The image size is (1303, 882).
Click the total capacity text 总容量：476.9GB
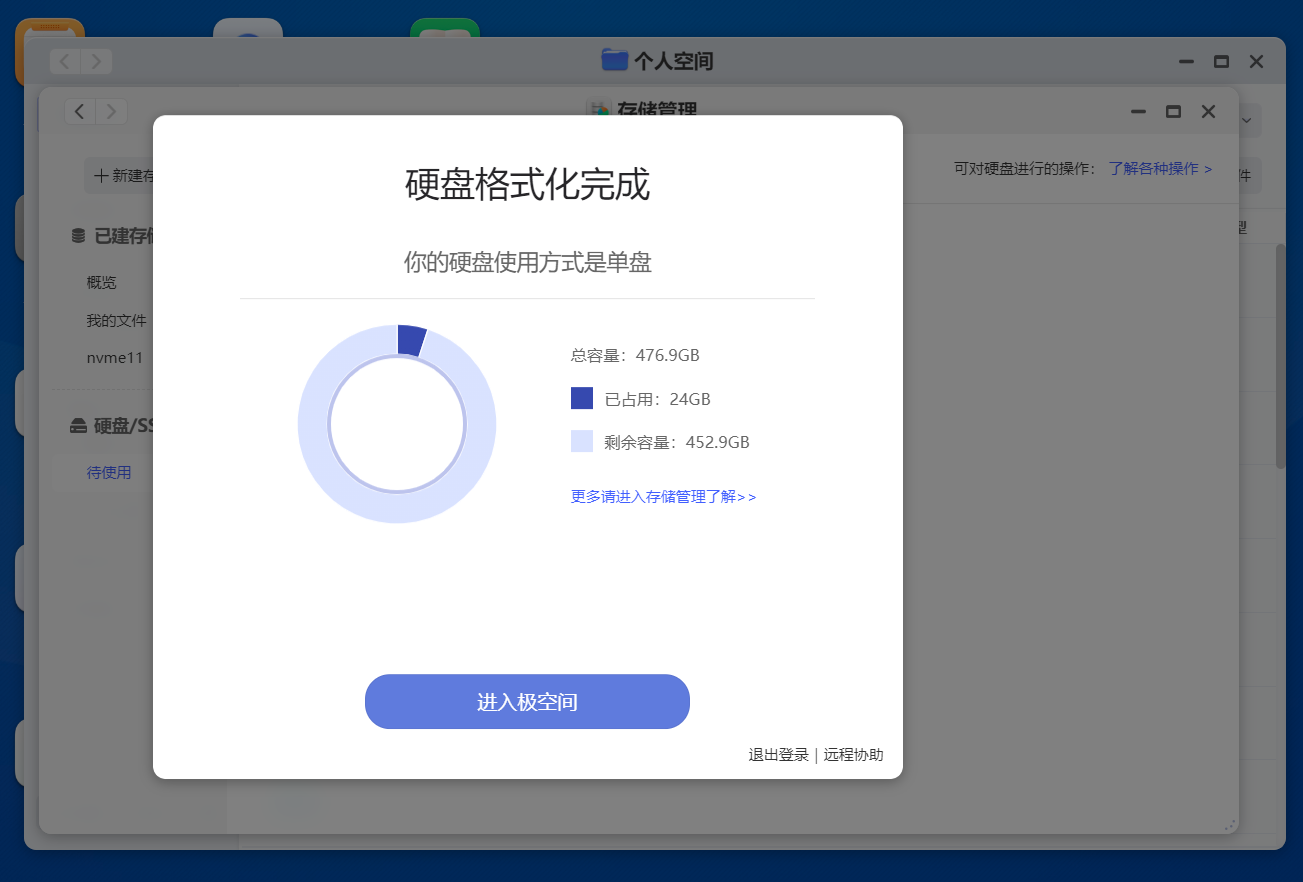pos(635,355)
